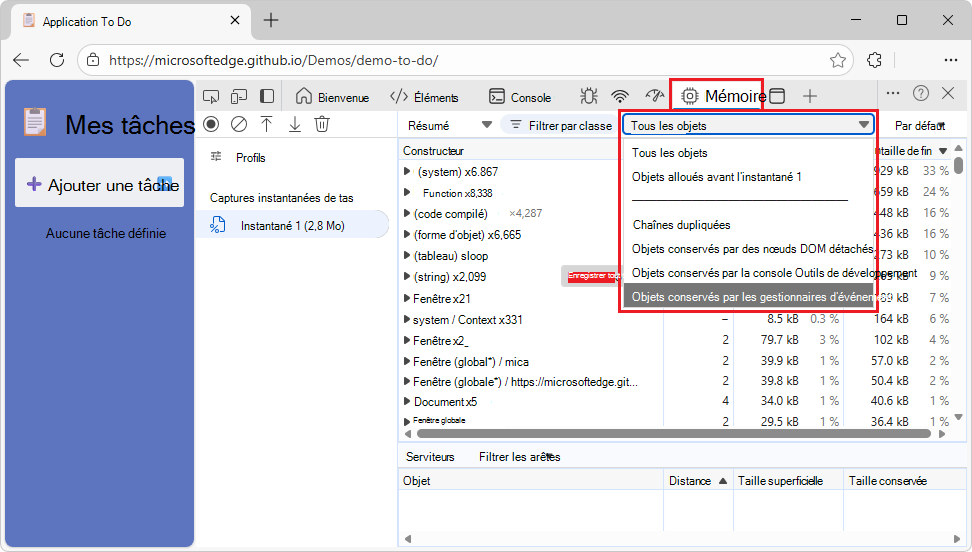
Task: Click the vertical scrollbar down arrow
Action: click(x=958, y=417)
